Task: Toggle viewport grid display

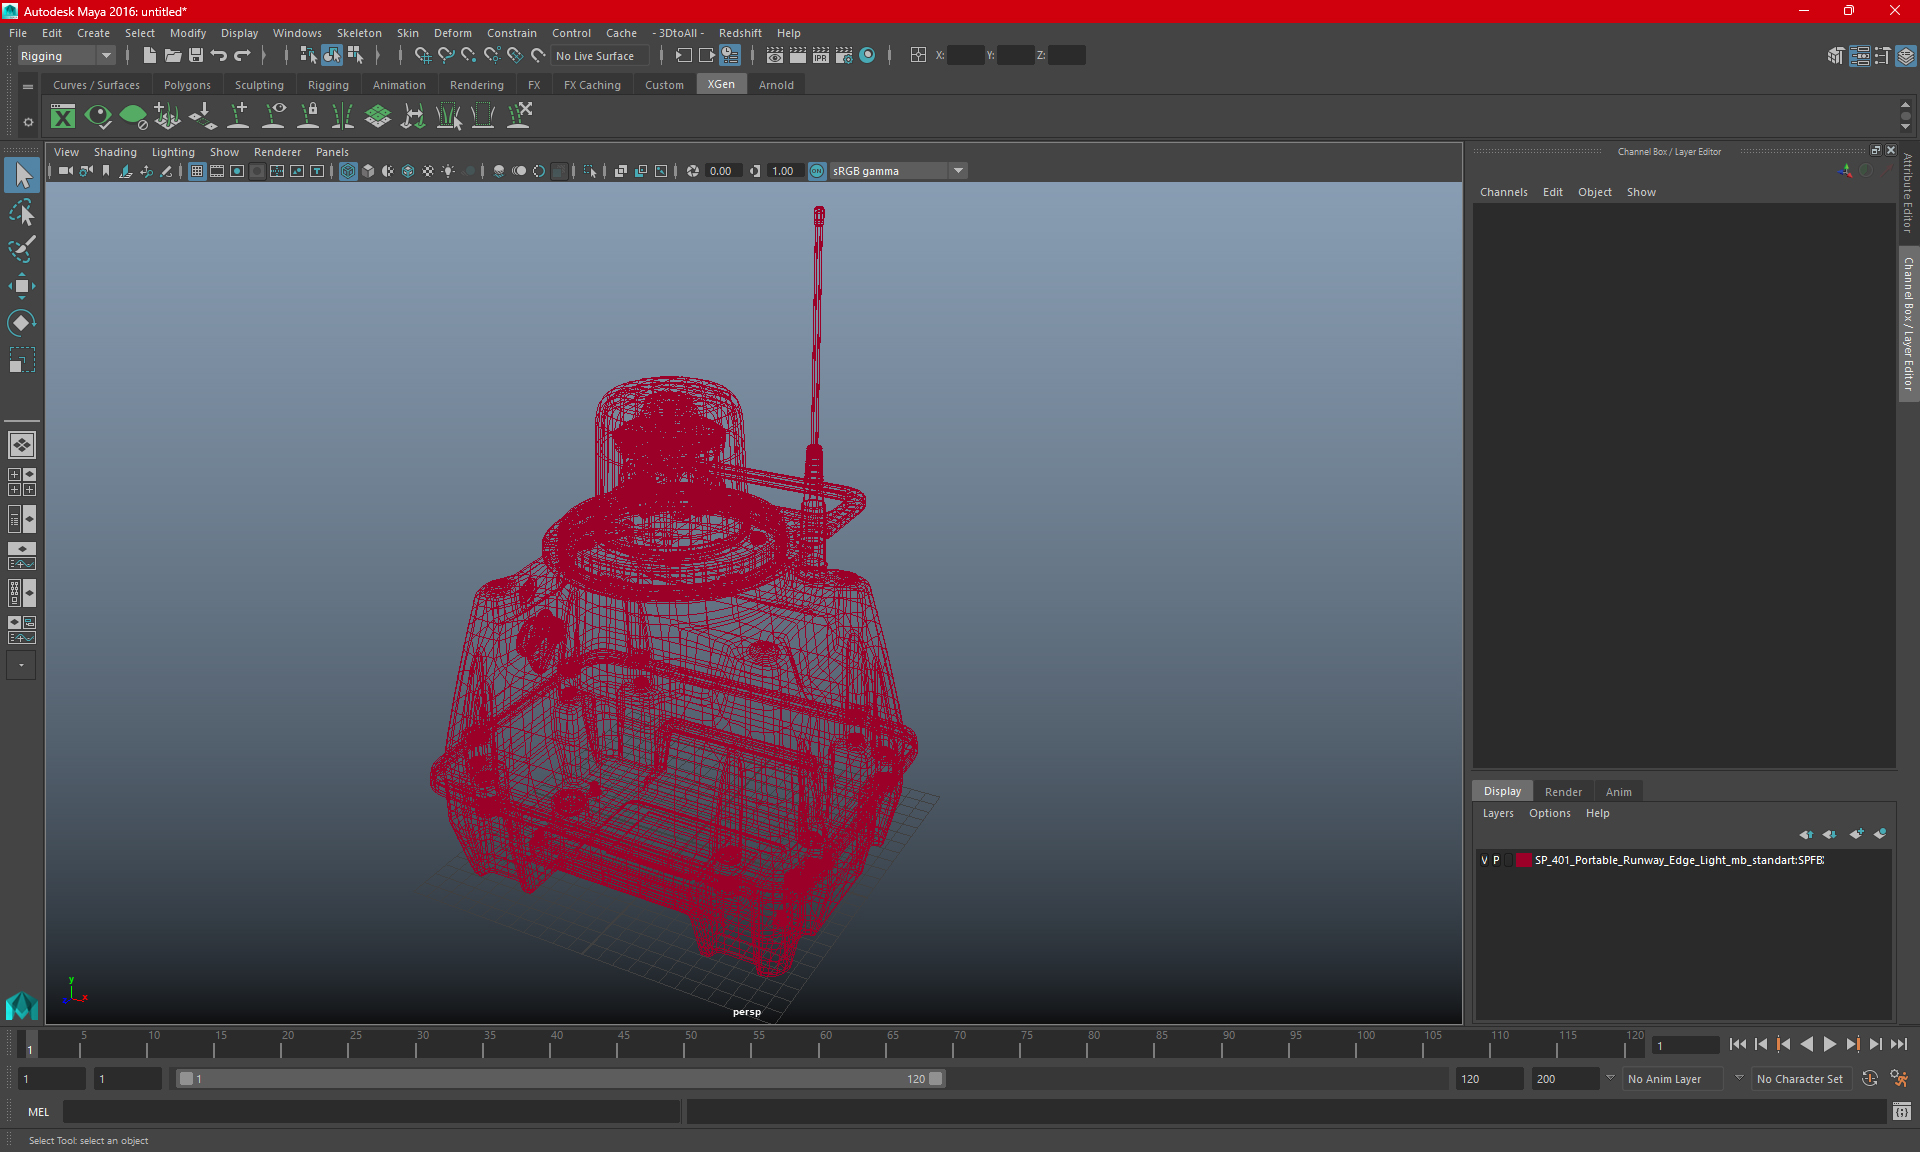Action: click(x=197, y=171)
